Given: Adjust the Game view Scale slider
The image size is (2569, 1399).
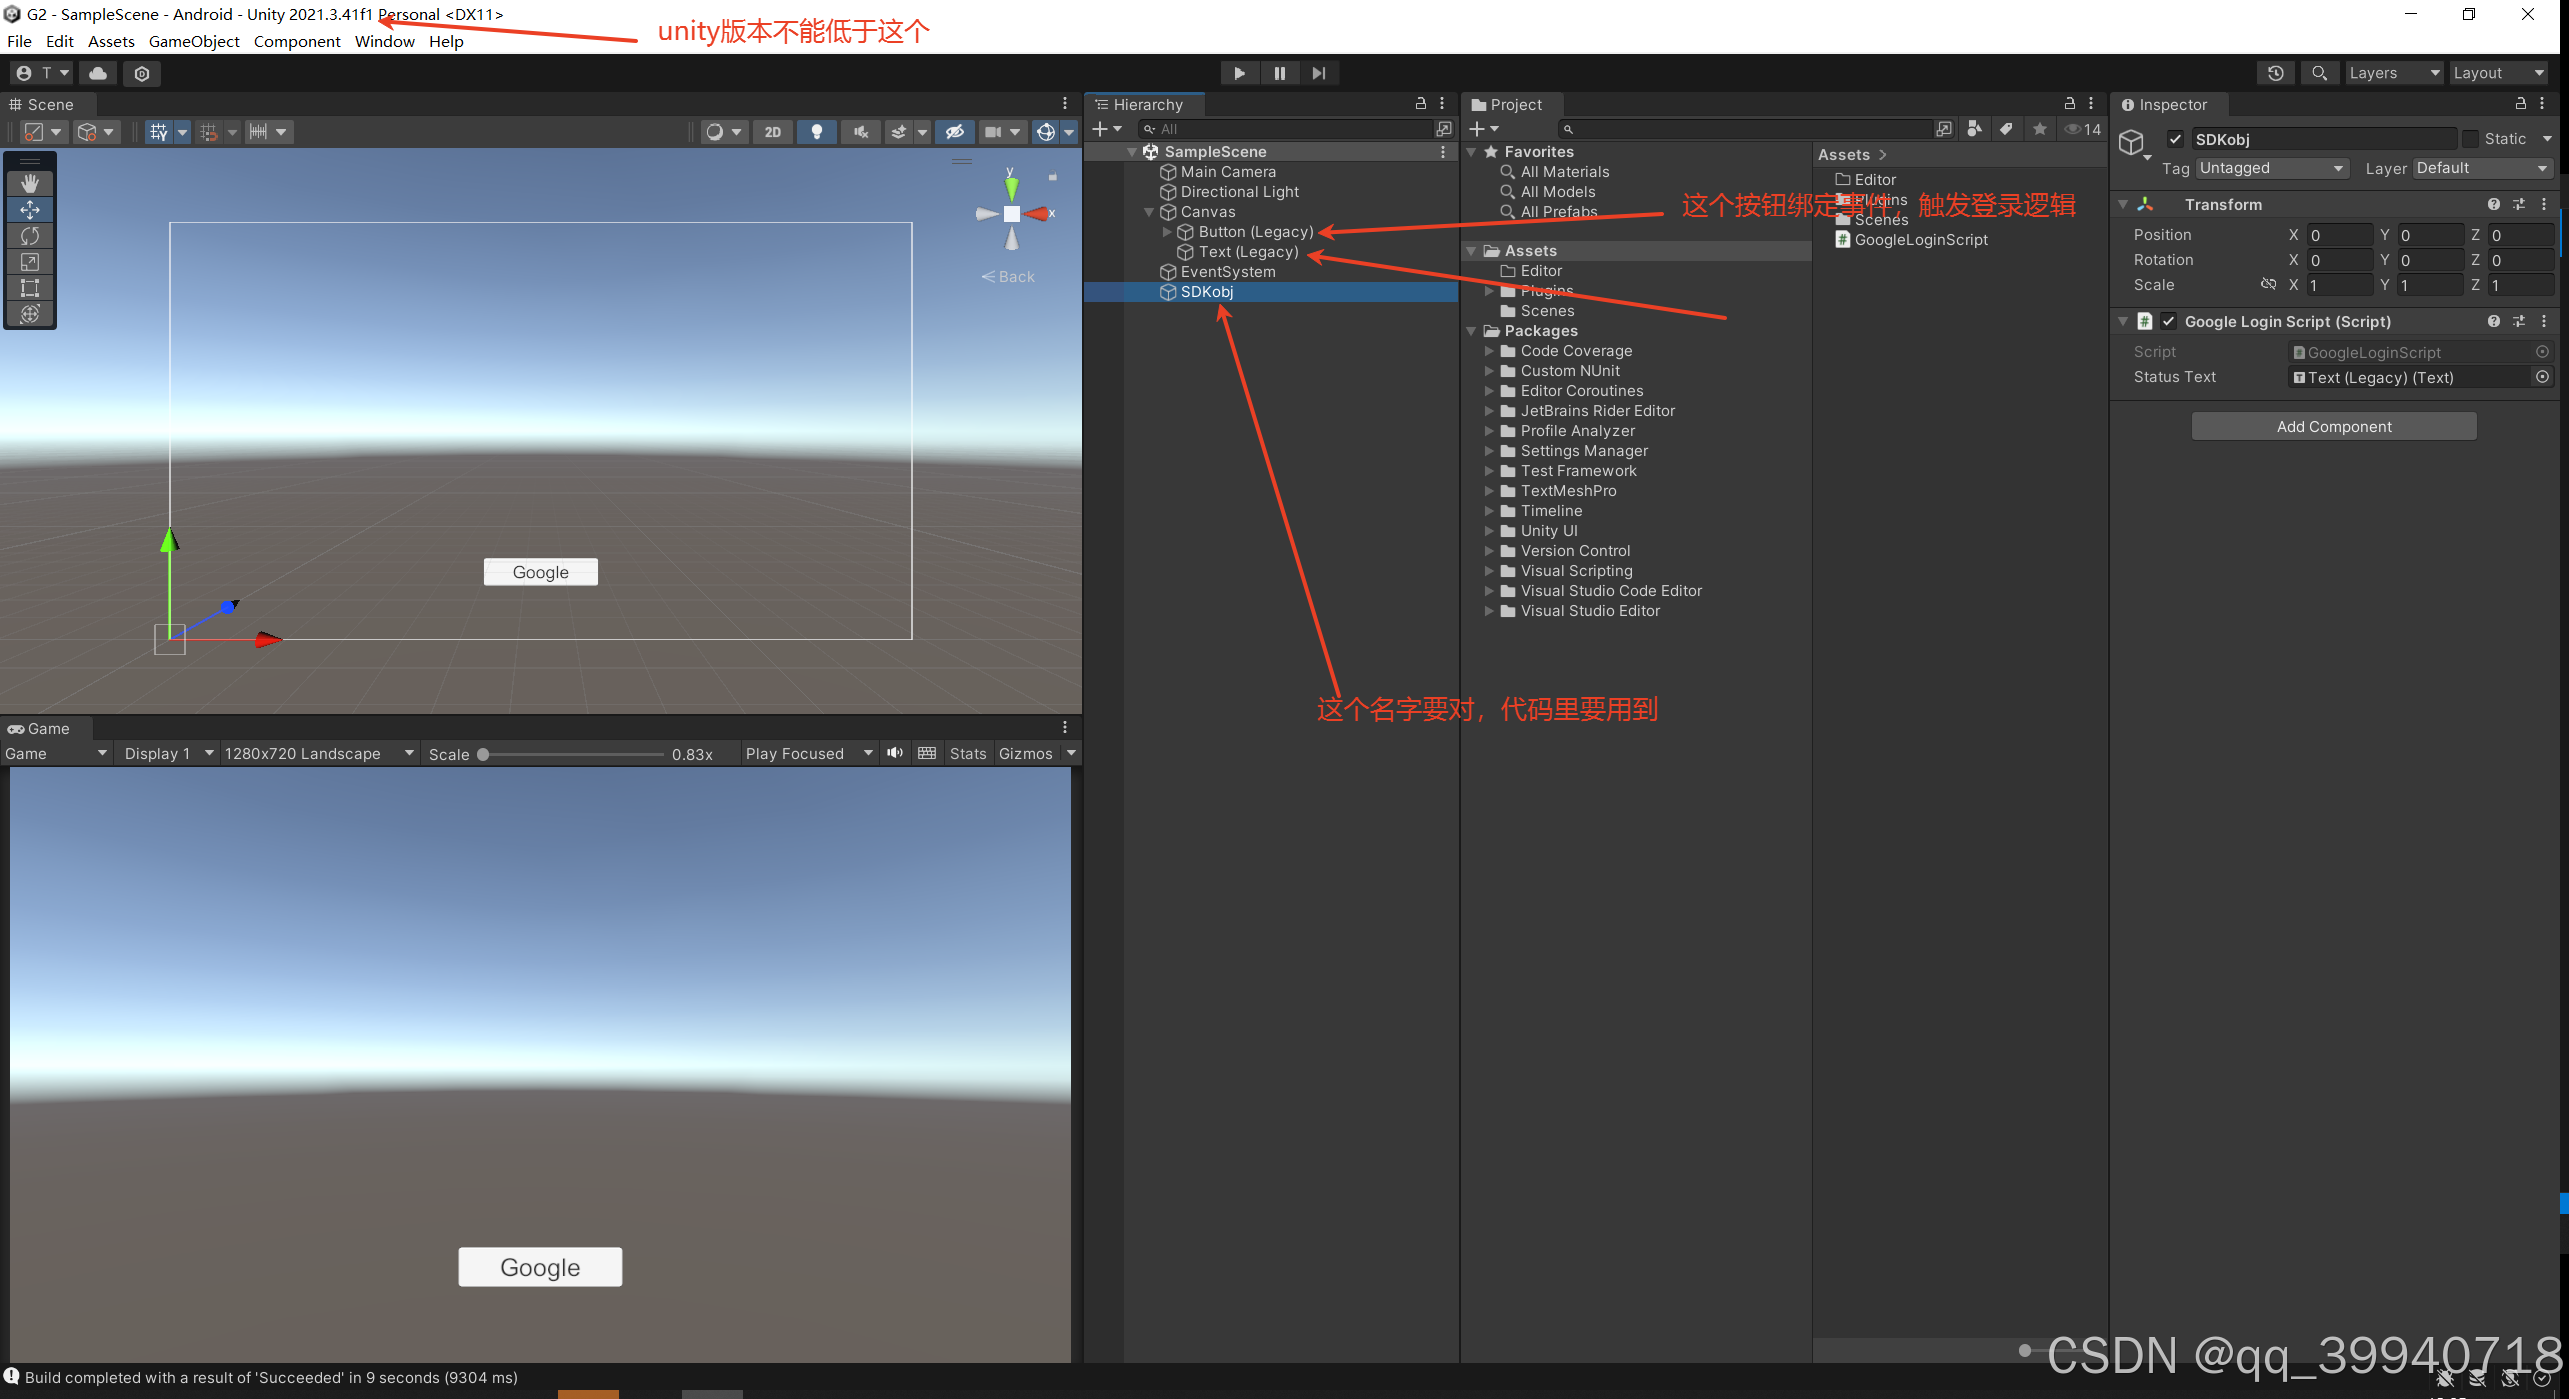Looking at the screenshot, I should (484, 754).
